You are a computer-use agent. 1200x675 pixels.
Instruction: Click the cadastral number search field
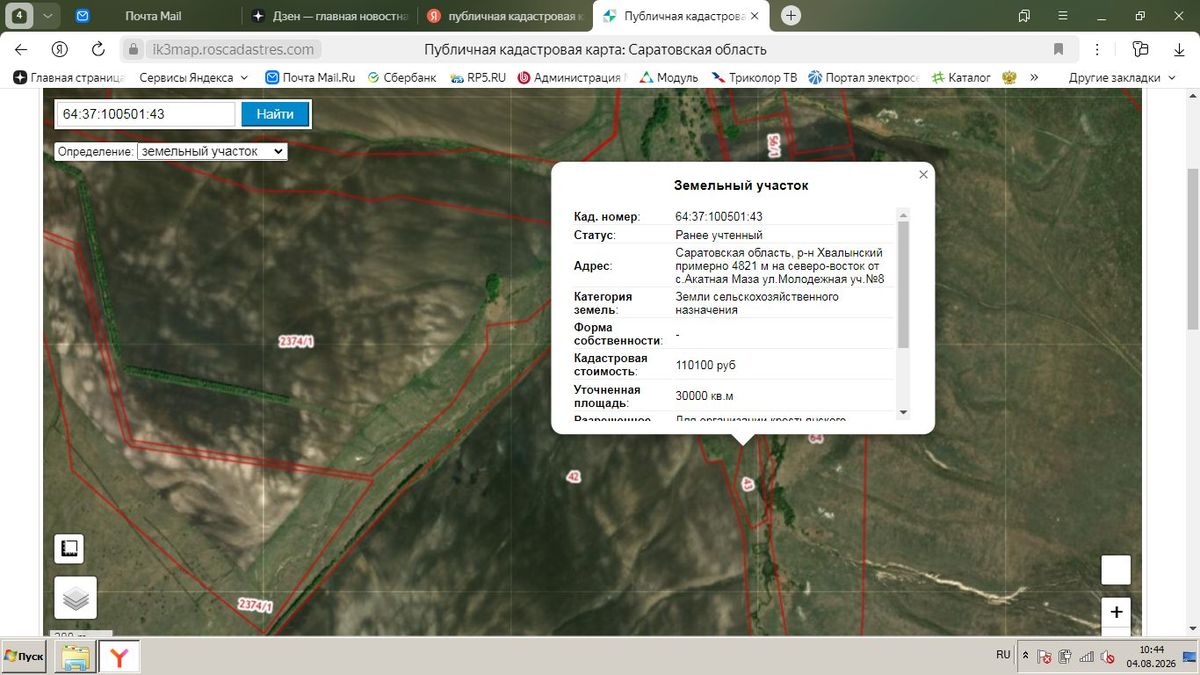pos(145,114)
